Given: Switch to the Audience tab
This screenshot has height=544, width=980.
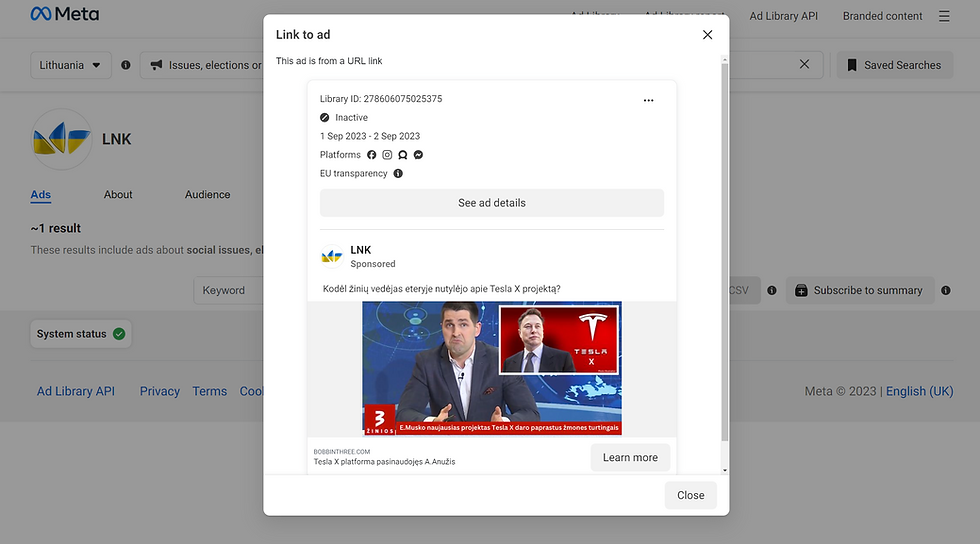Looking at the screenshot, I should tap(208, 194).
